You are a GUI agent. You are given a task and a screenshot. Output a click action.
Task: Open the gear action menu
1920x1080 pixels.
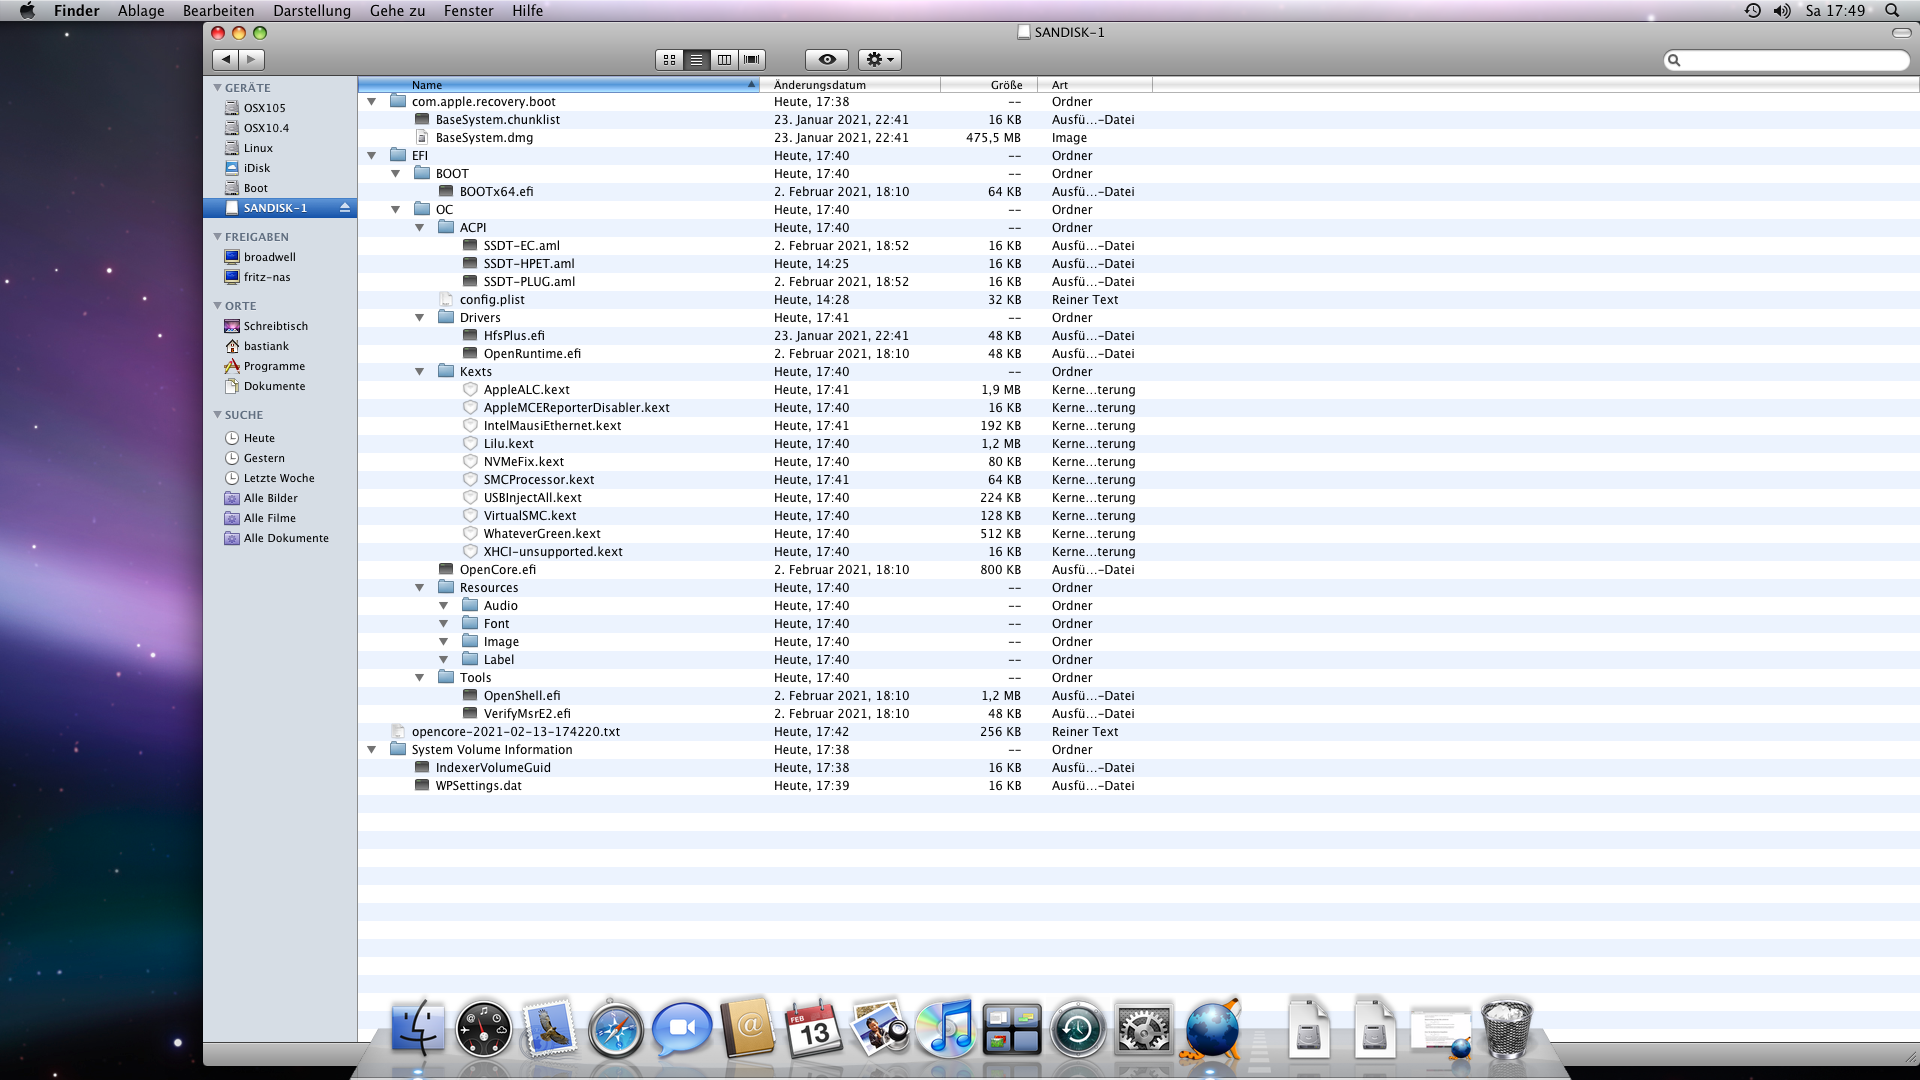tap(879, 60)
